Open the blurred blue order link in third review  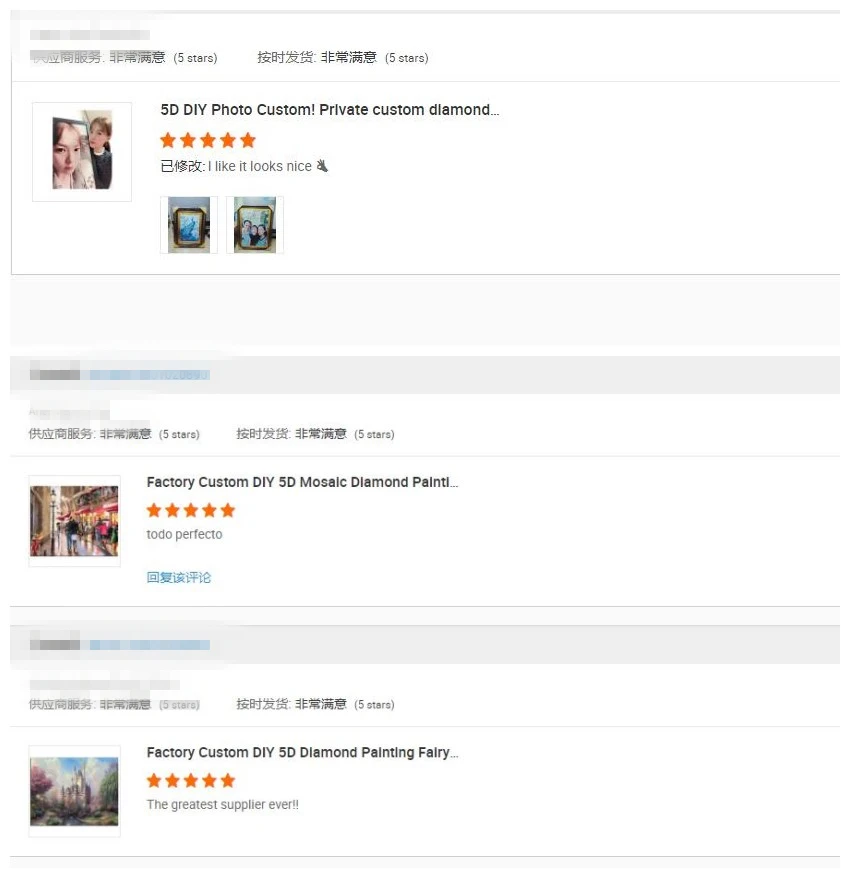coord(150,645)
